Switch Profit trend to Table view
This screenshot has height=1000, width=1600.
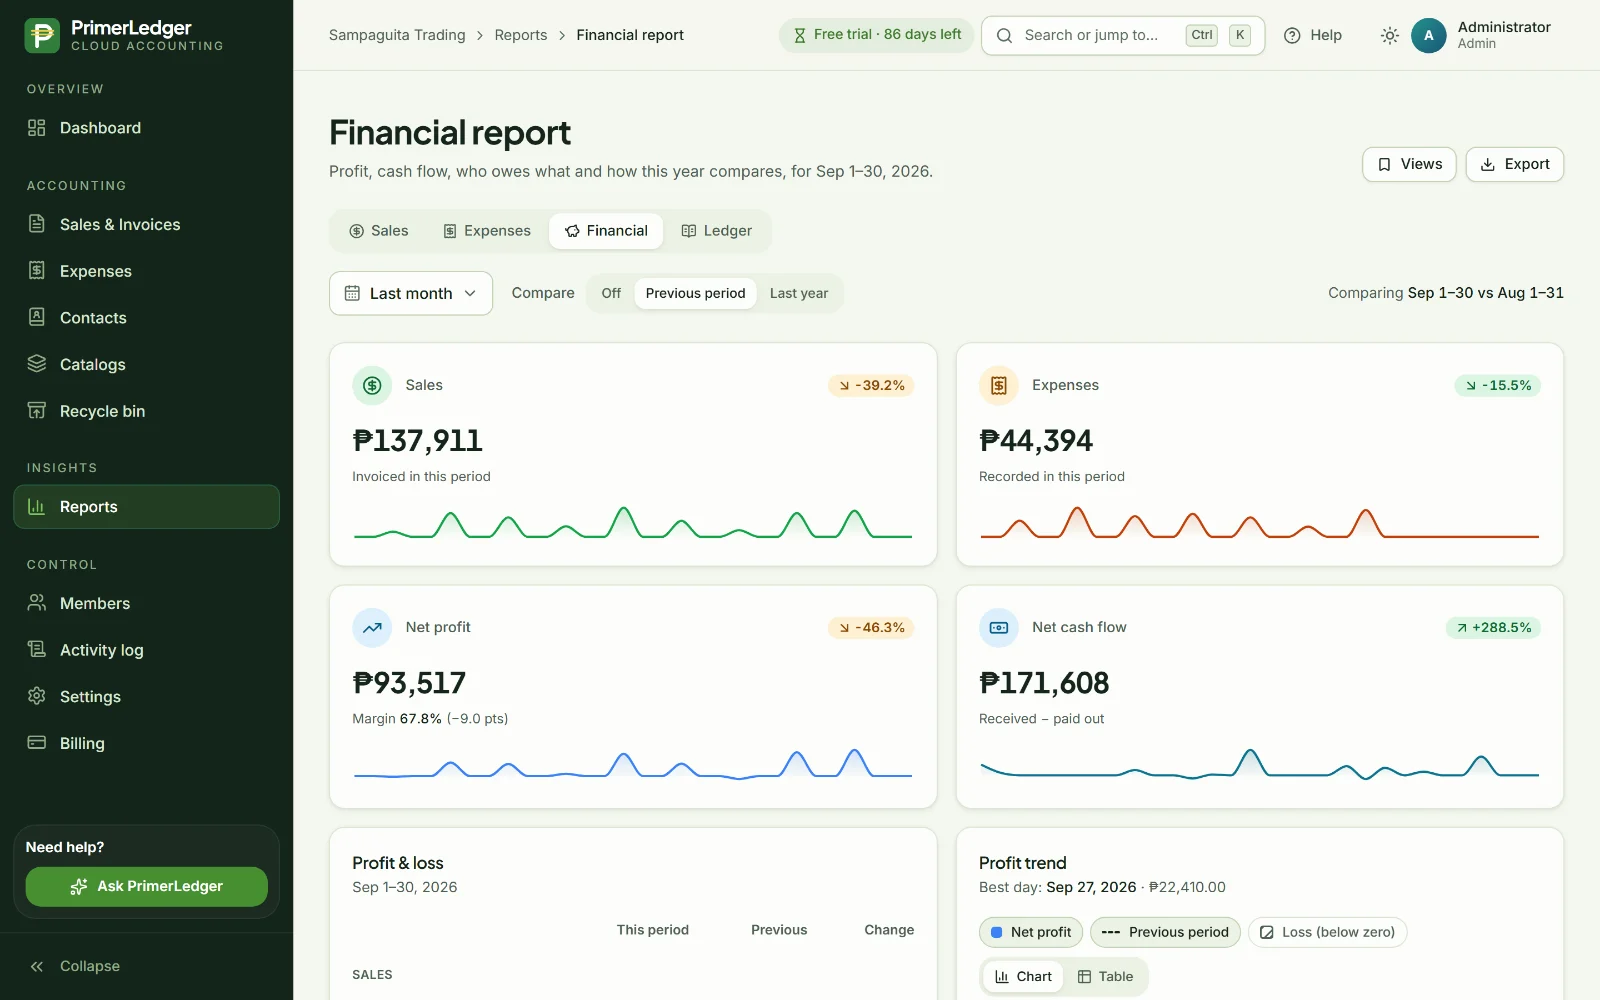1105,977
